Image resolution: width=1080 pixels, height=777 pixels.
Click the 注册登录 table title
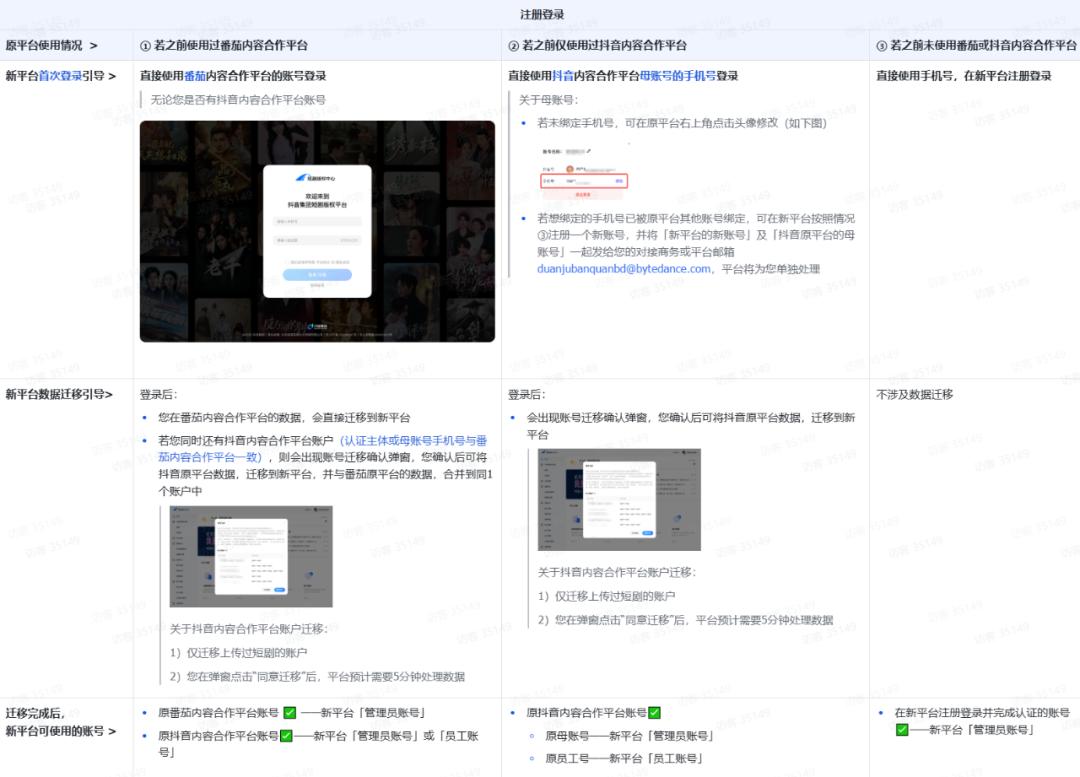[542, 14]
